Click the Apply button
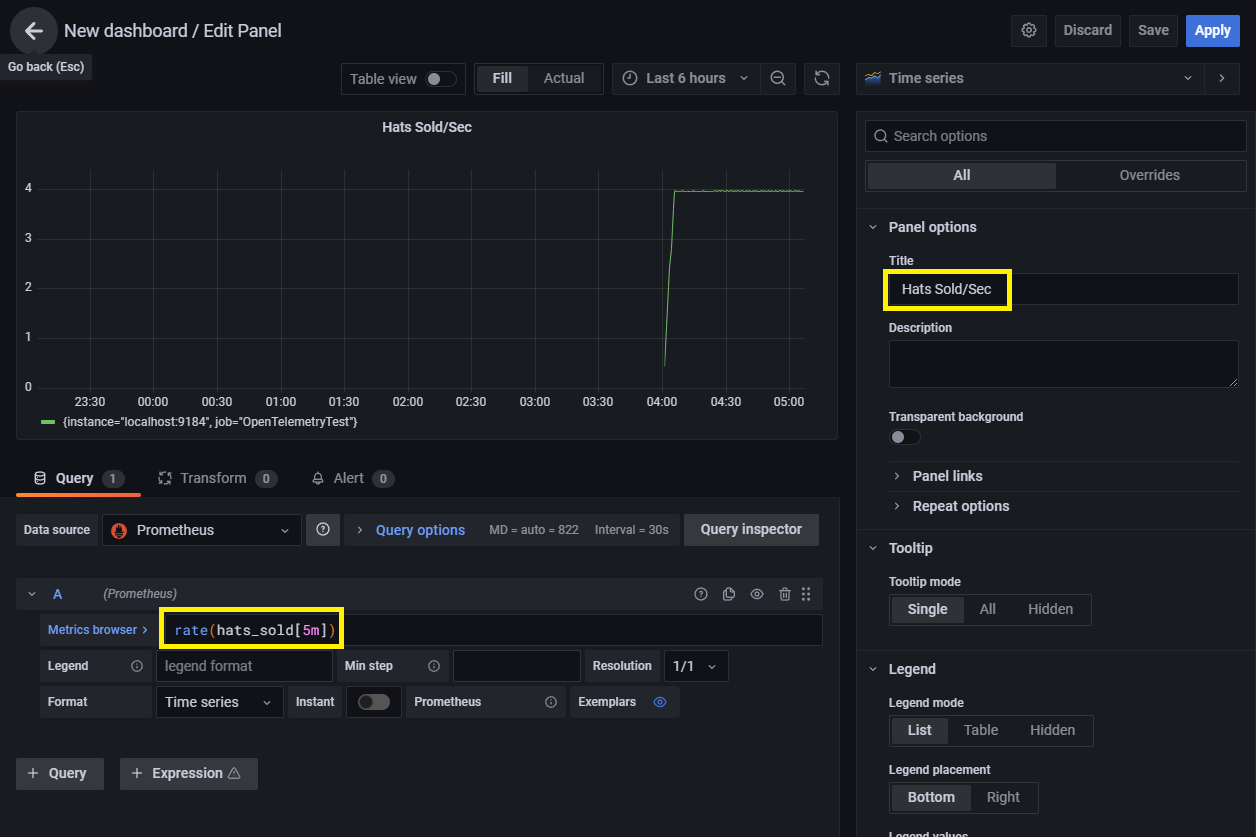This screenshot has width=1256, height=837. (1212, 30)
